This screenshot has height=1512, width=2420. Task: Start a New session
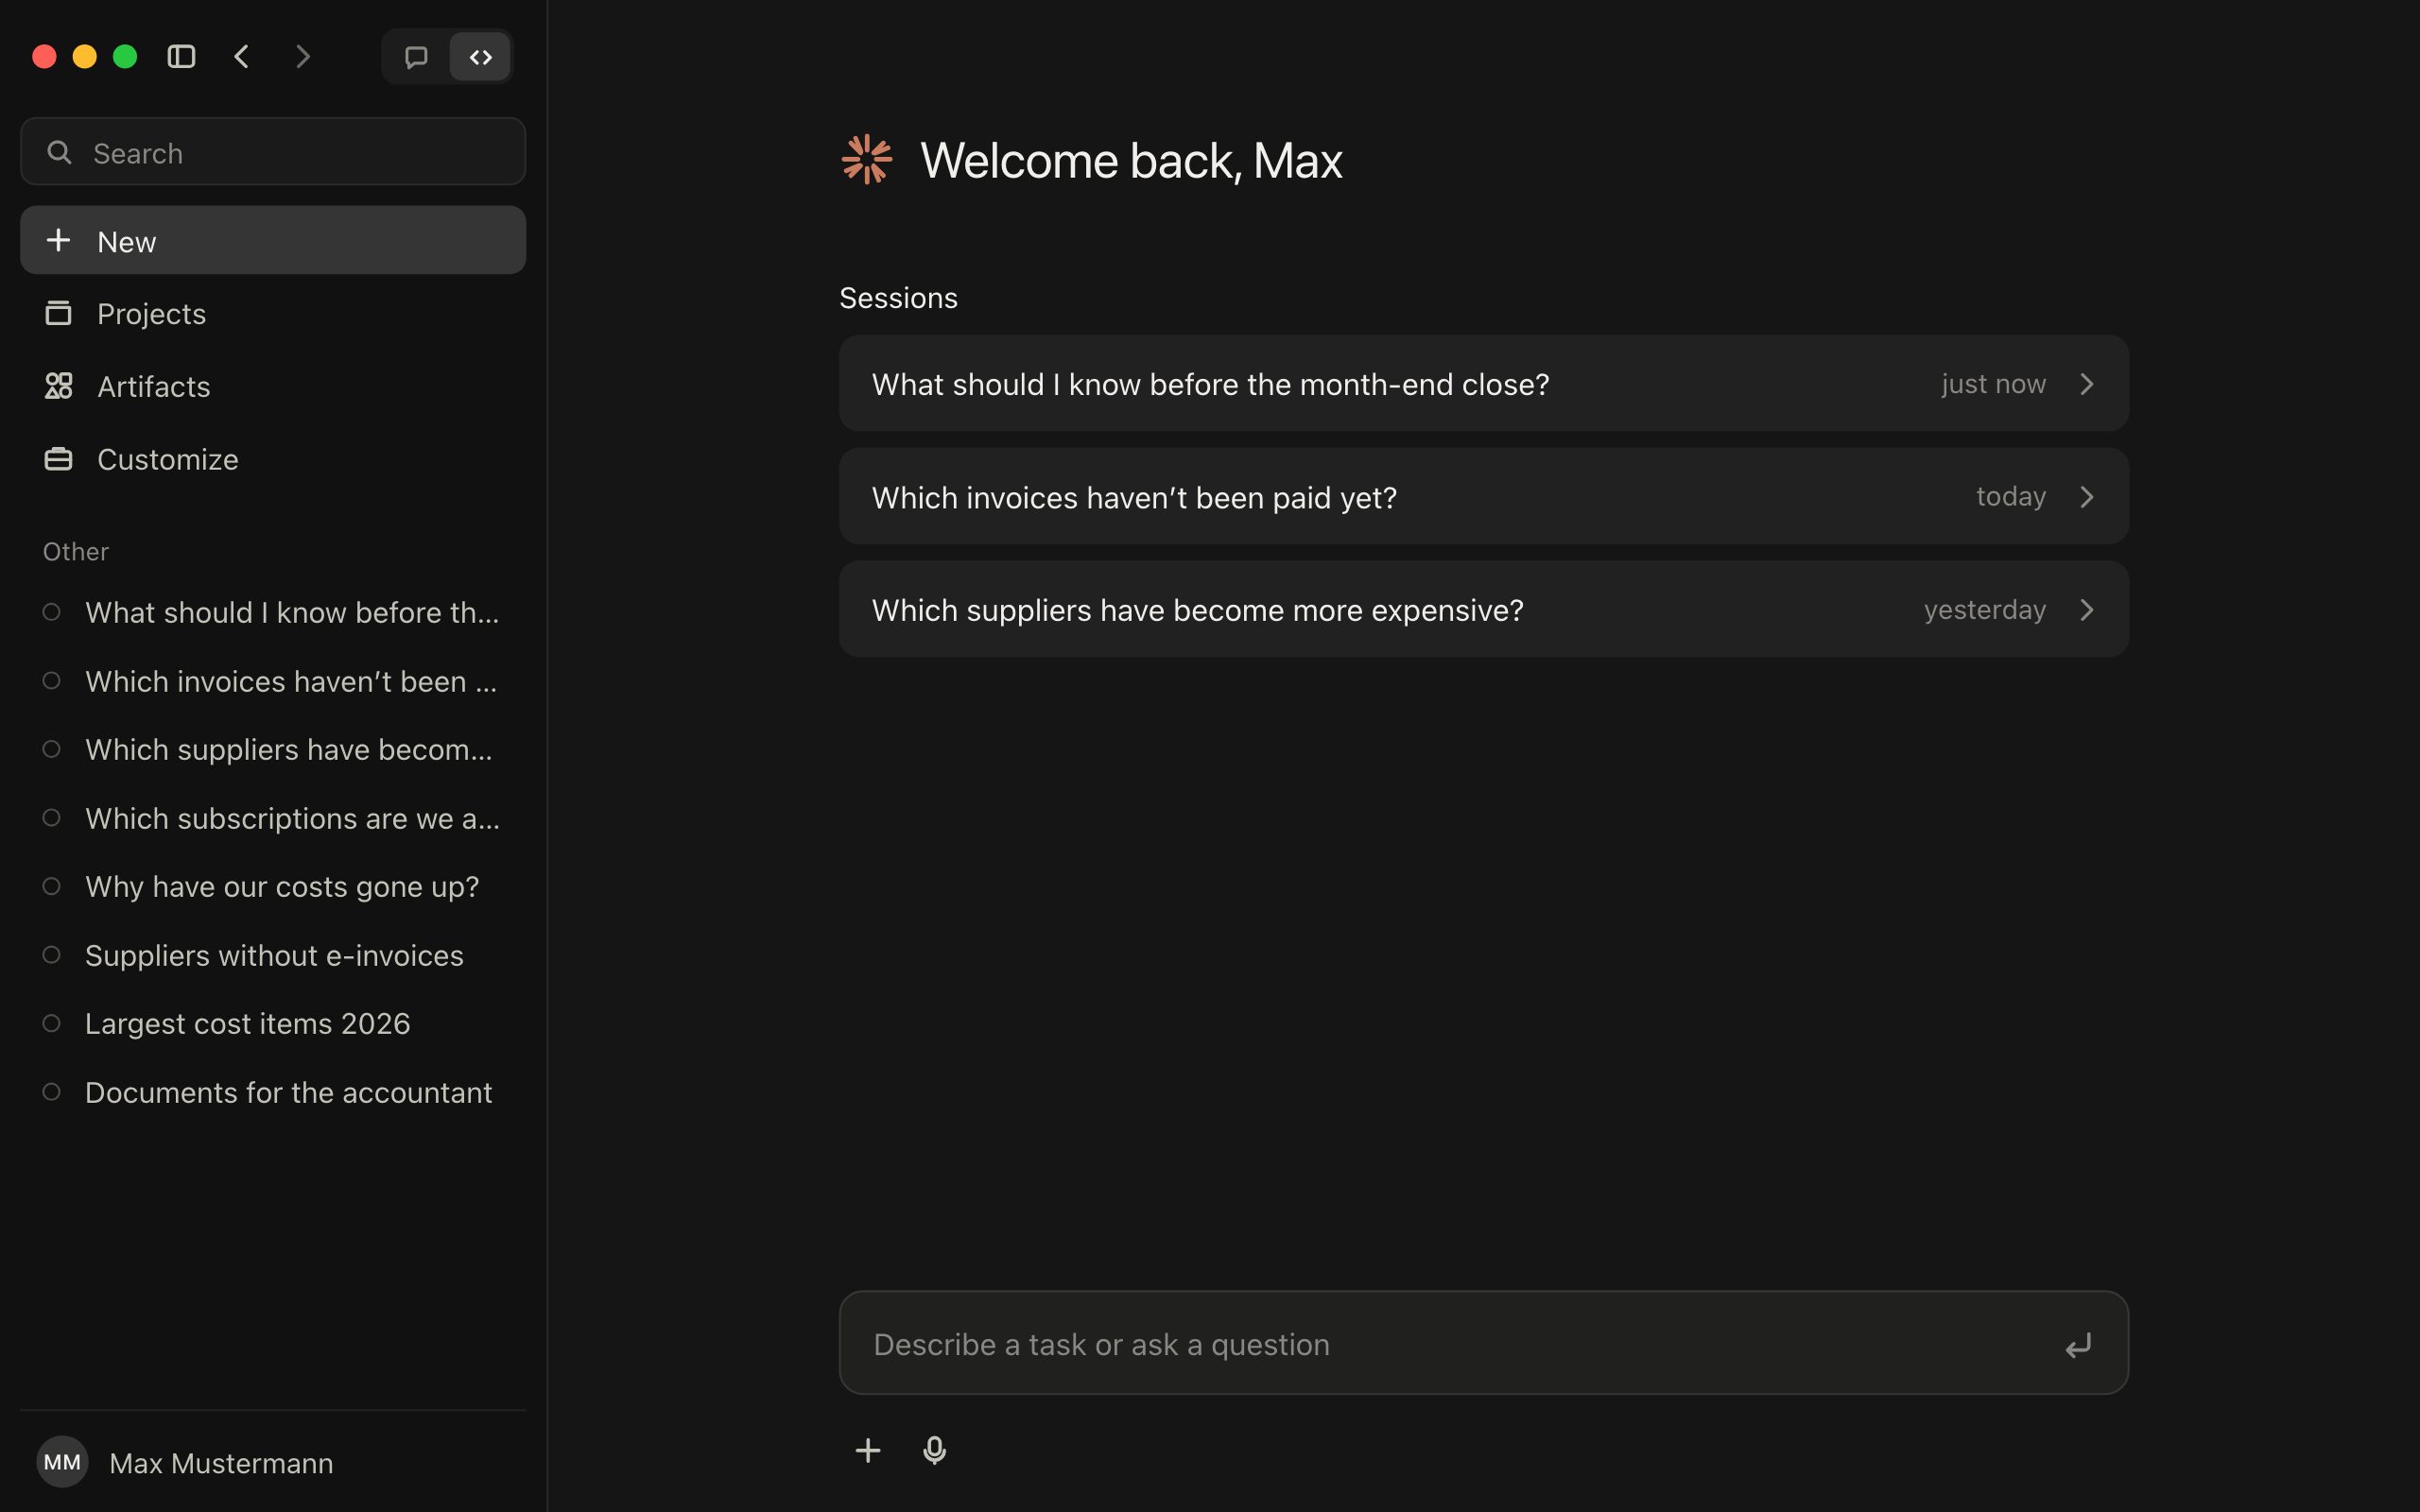pos(273,241)
